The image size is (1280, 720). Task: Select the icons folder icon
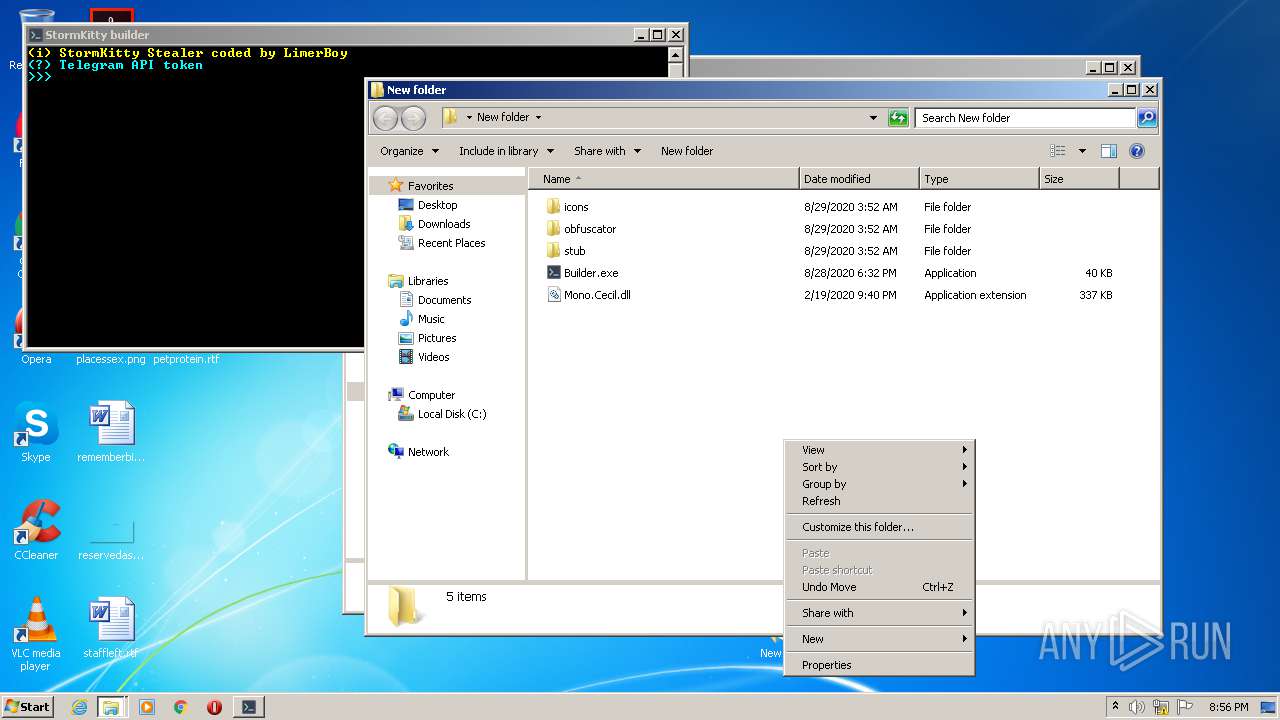[x=554, y=207]
